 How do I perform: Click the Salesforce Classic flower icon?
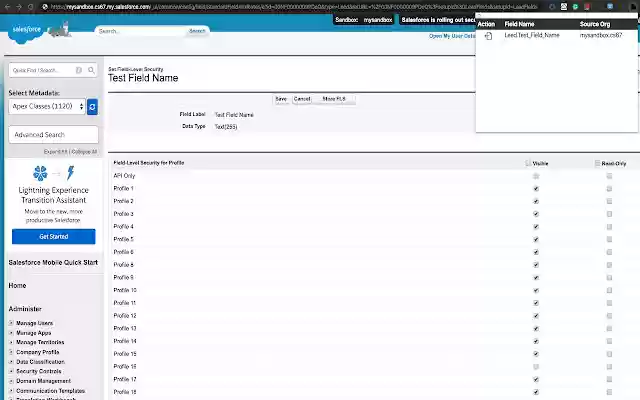[x=40, y=173]
